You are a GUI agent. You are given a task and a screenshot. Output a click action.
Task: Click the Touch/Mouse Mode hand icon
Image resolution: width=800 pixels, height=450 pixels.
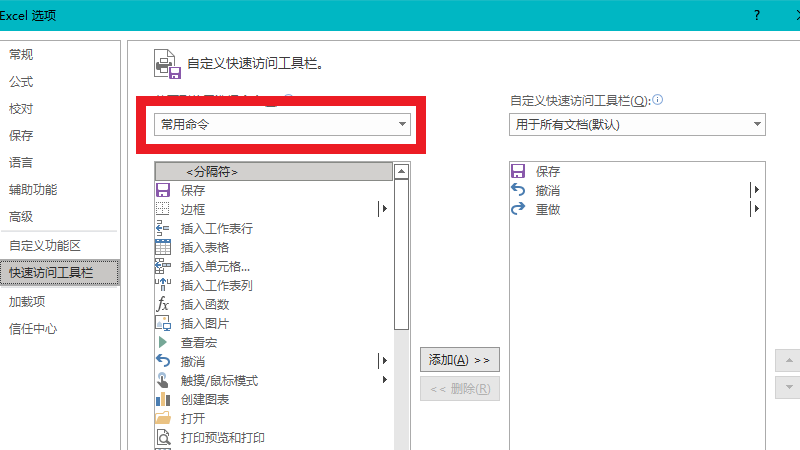tap(163, 380)
